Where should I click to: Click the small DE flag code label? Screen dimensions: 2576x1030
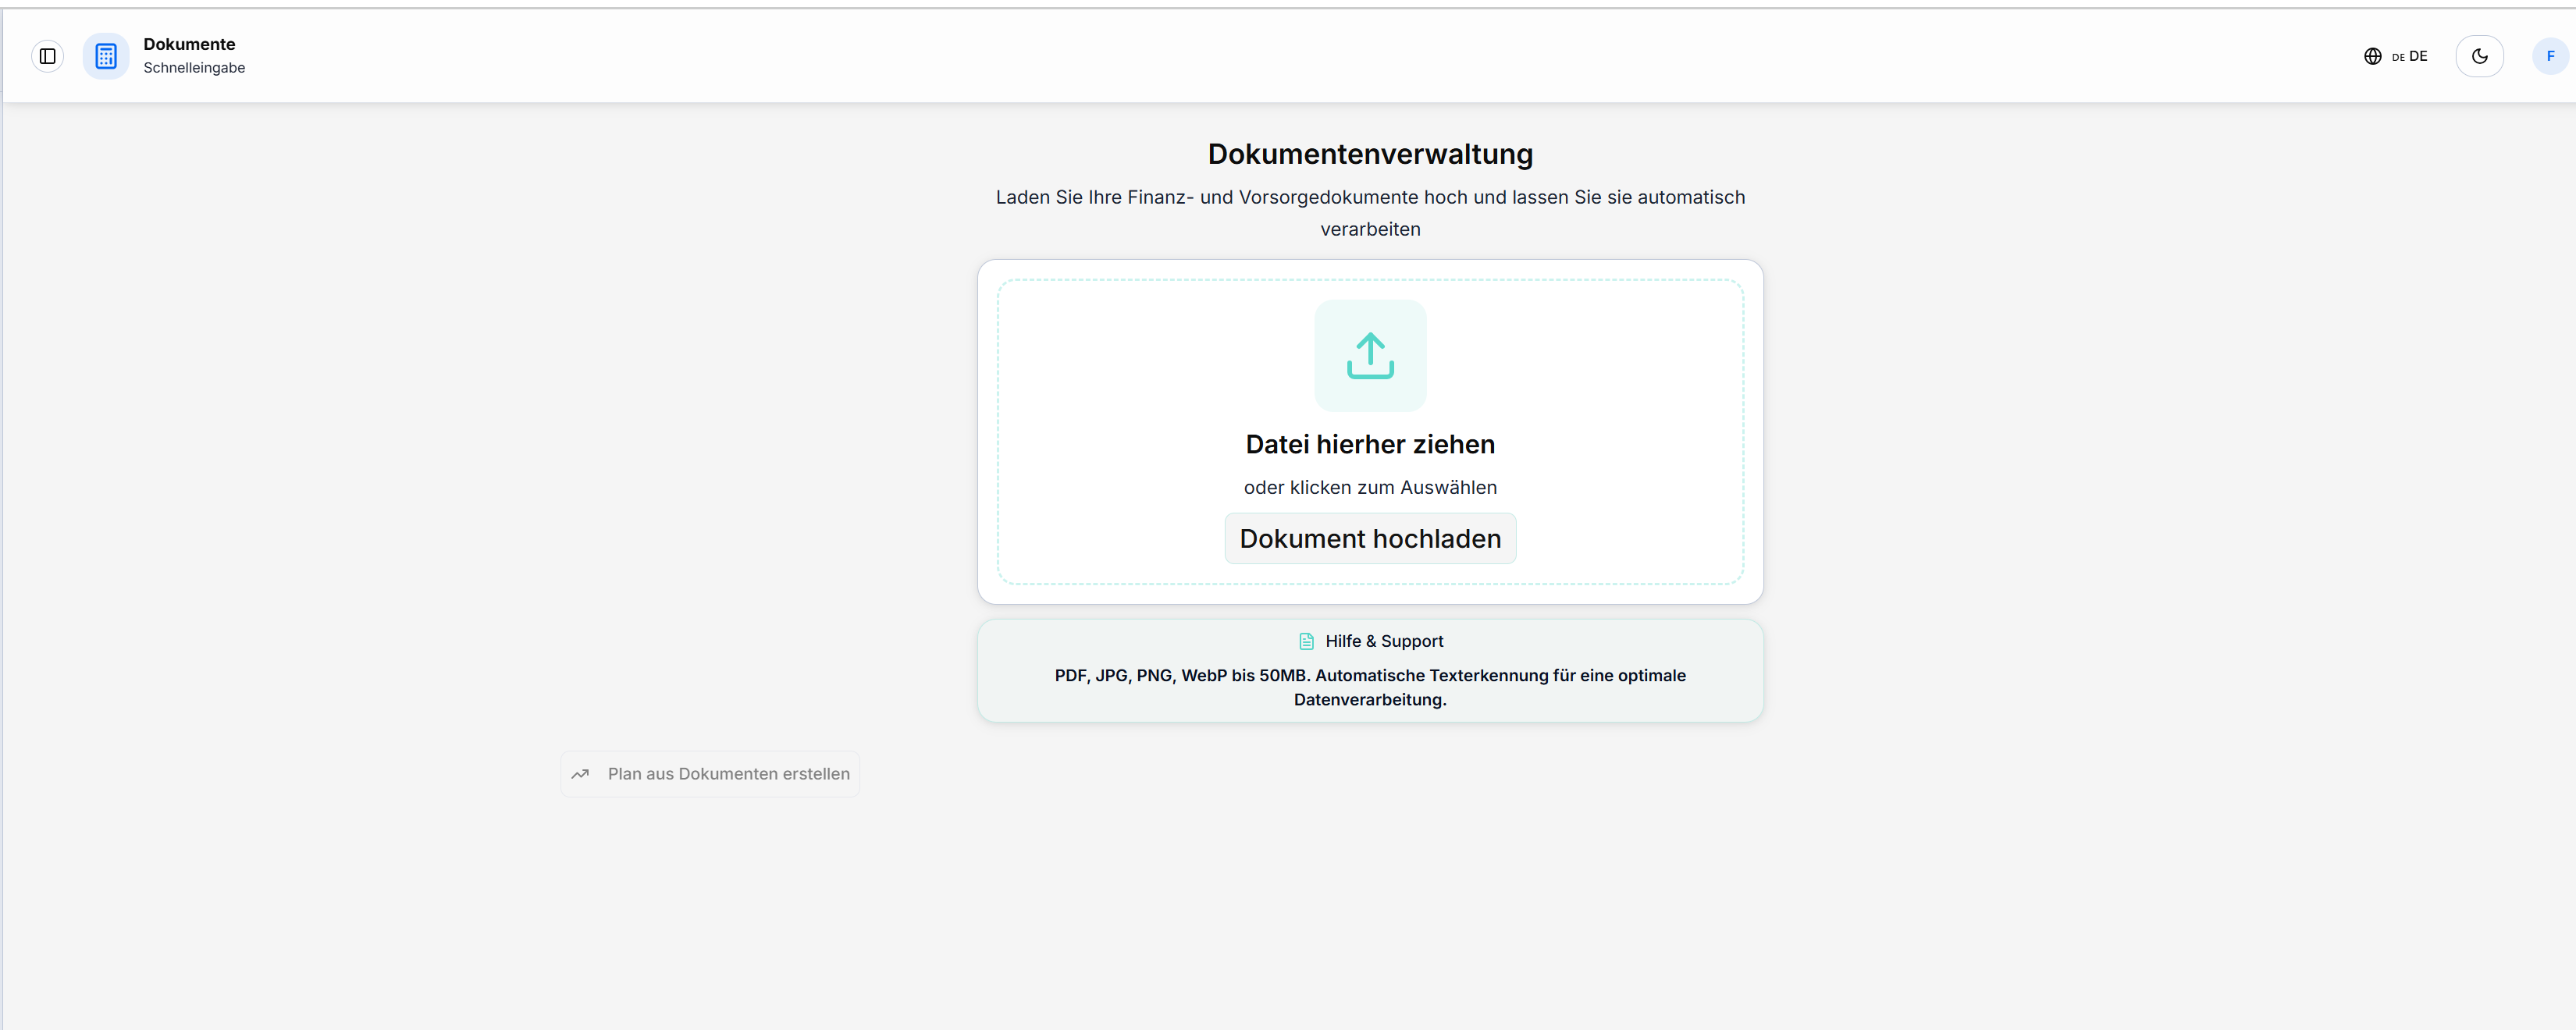tap(2397, 58)
